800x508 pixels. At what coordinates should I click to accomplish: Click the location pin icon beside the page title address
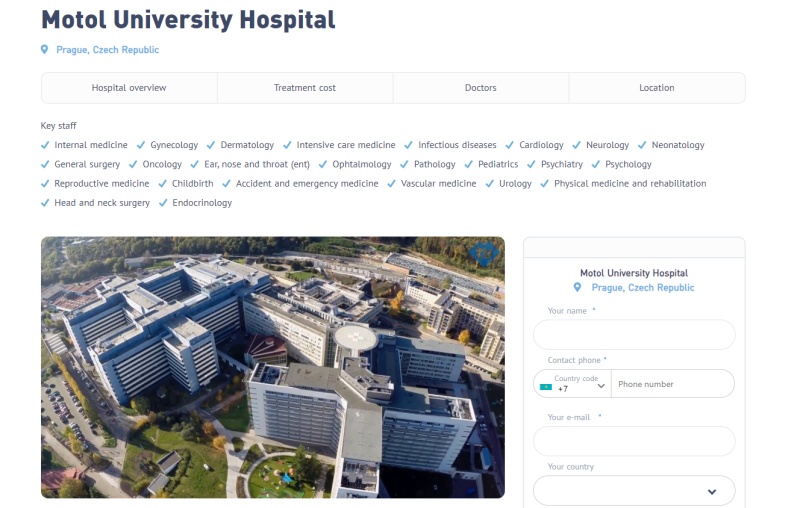pos(44,49)
